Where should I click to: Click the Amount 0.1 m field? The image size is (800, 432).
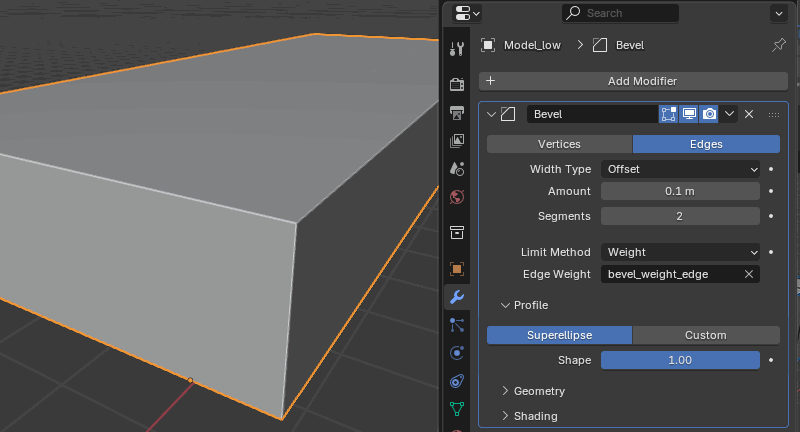point(680,191)
